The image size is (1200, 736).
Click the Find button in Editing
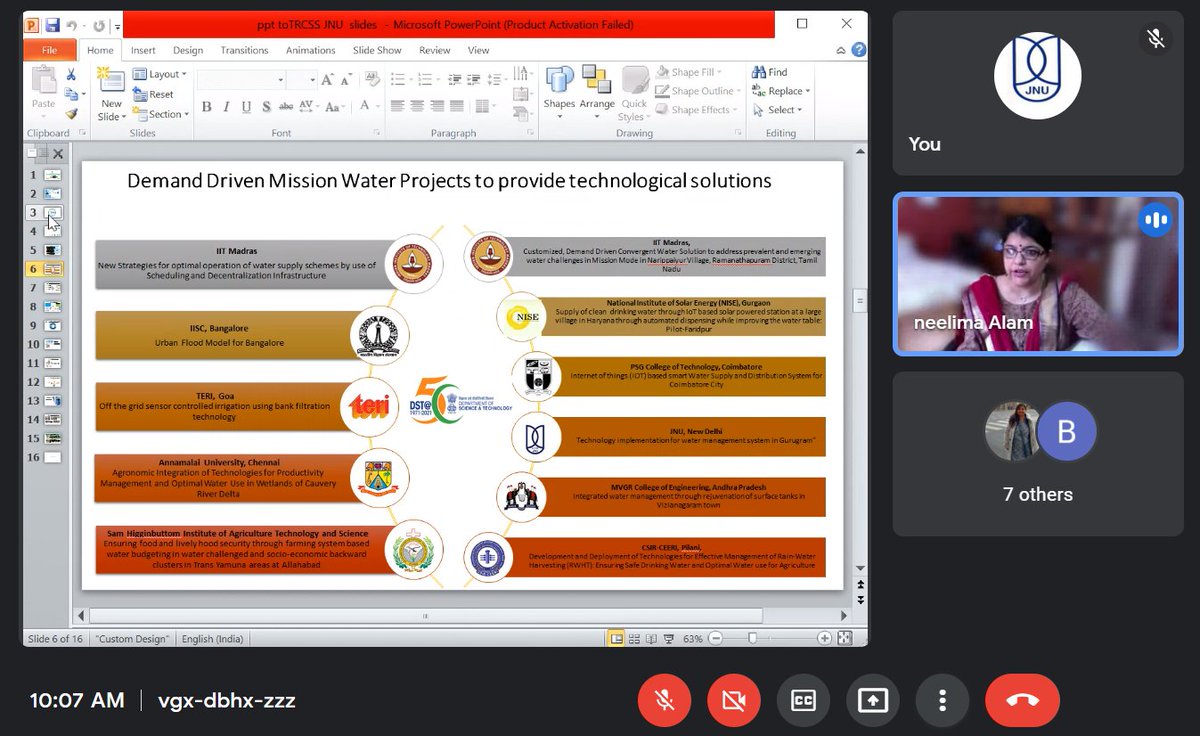tap(769, 72)
